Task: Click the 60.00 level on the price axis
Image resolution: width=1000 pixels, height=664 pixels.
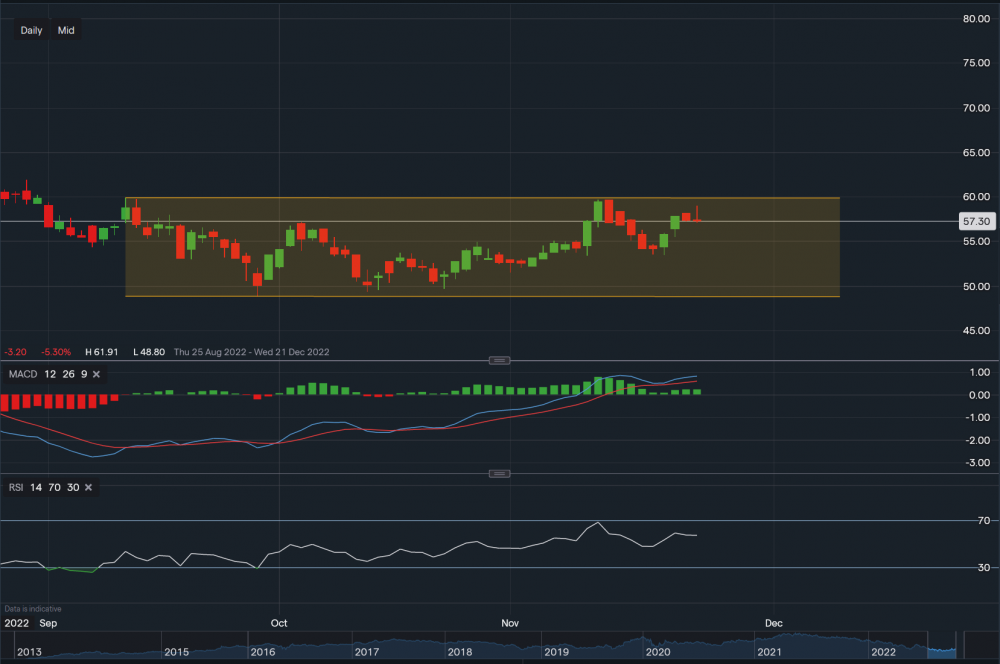Action: (976, 197)
